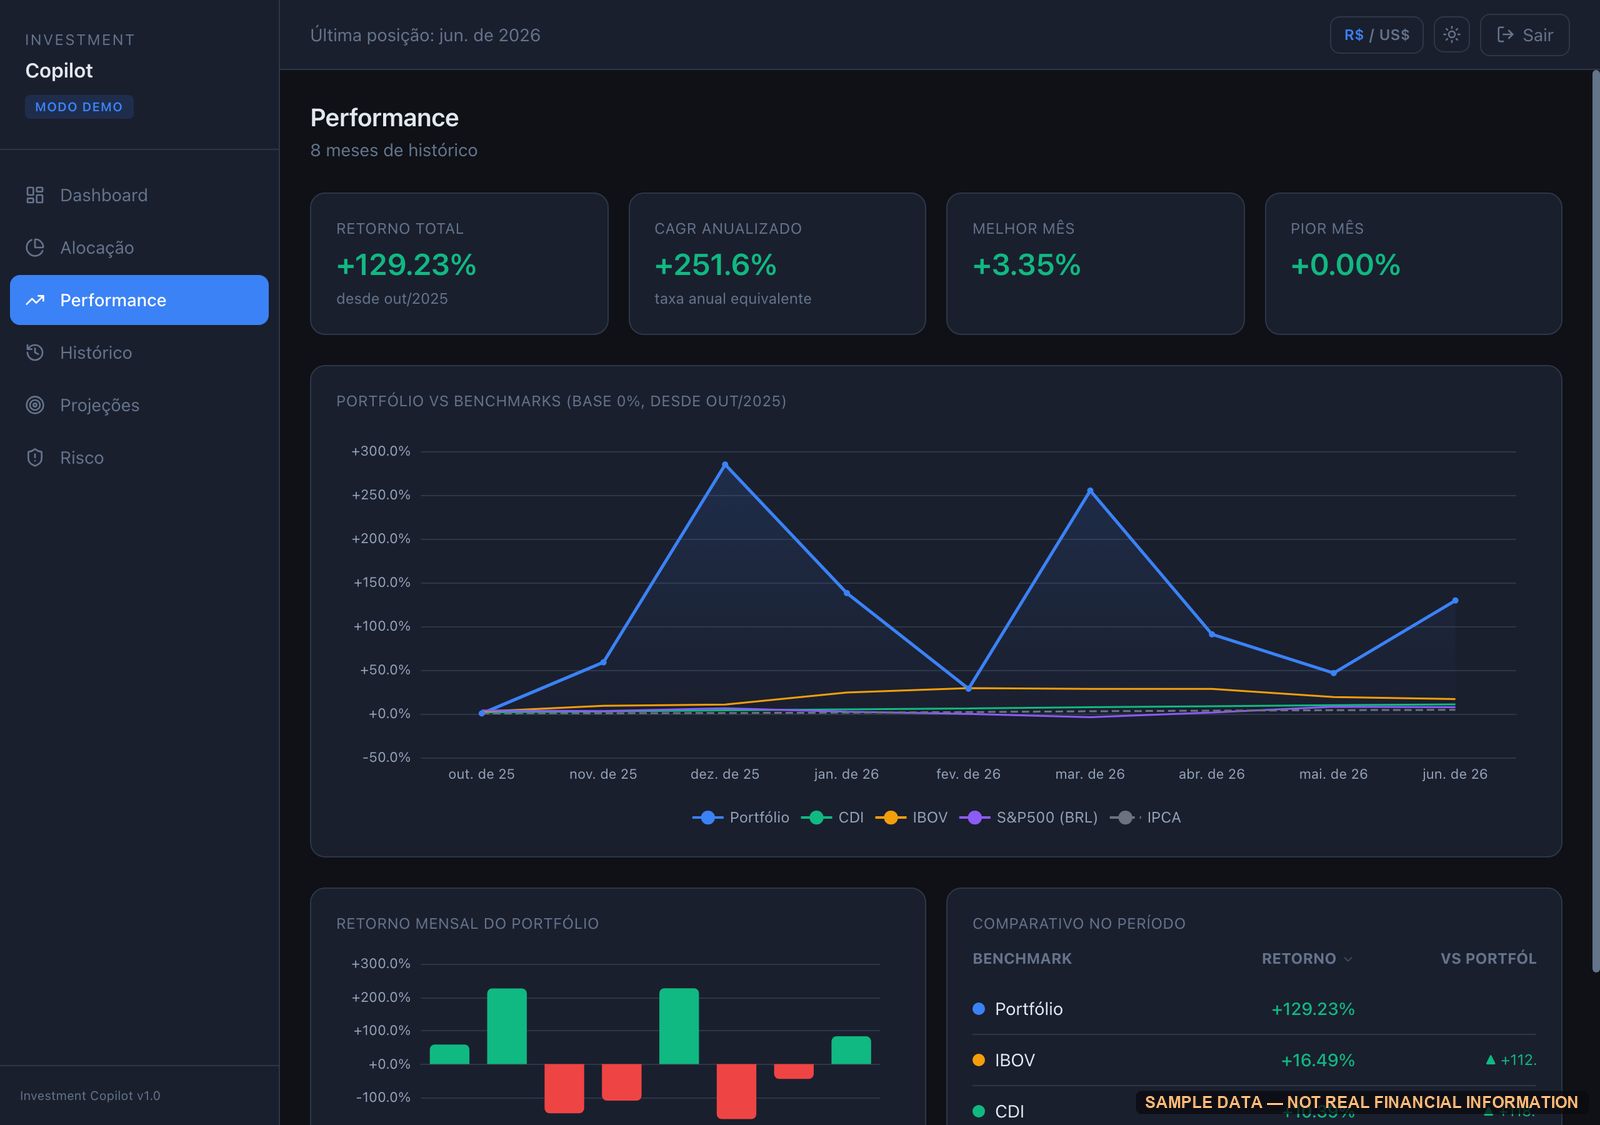1600x1125 pixels.
Task: Click the jun. de 26 chart point
Action: point(1455,601)
